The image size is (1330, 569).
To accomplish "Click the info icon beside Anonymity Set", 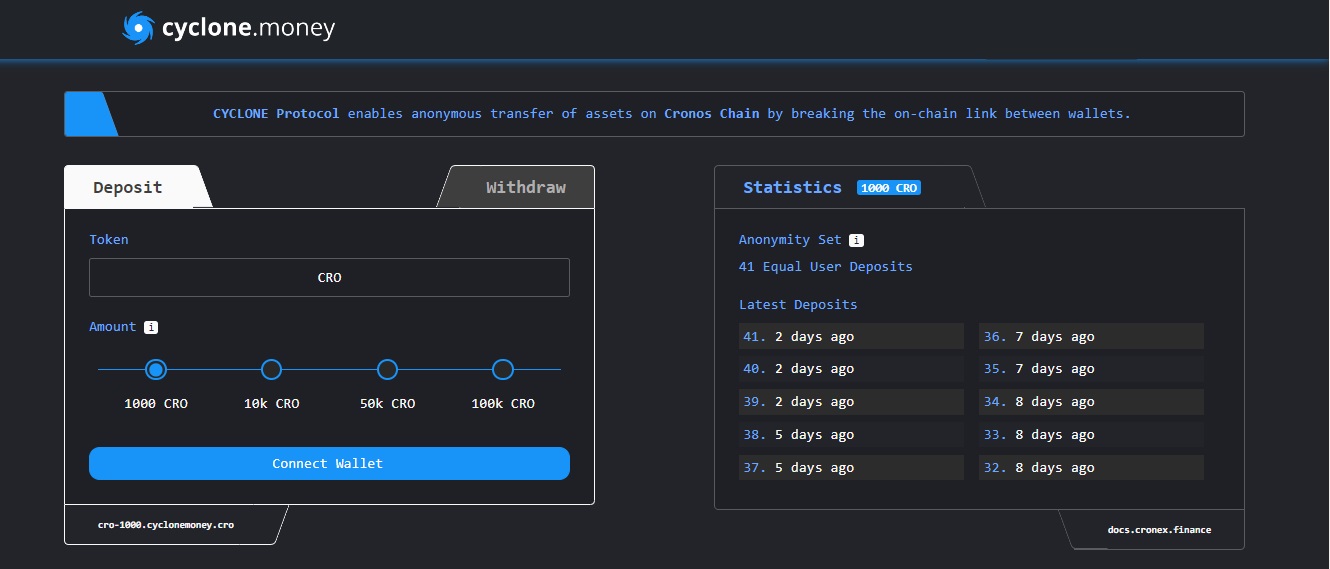I will click(x=856, y=240).
